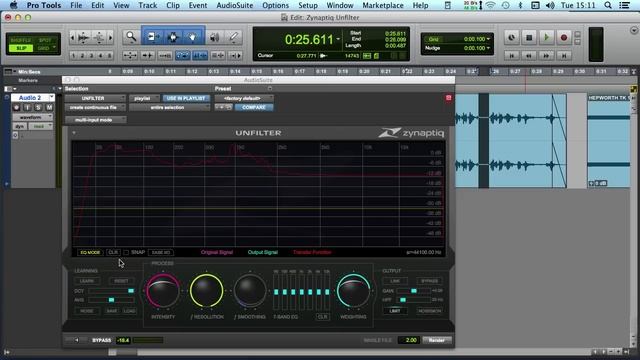Click the COMPARE button

click(x=254, y=107)
